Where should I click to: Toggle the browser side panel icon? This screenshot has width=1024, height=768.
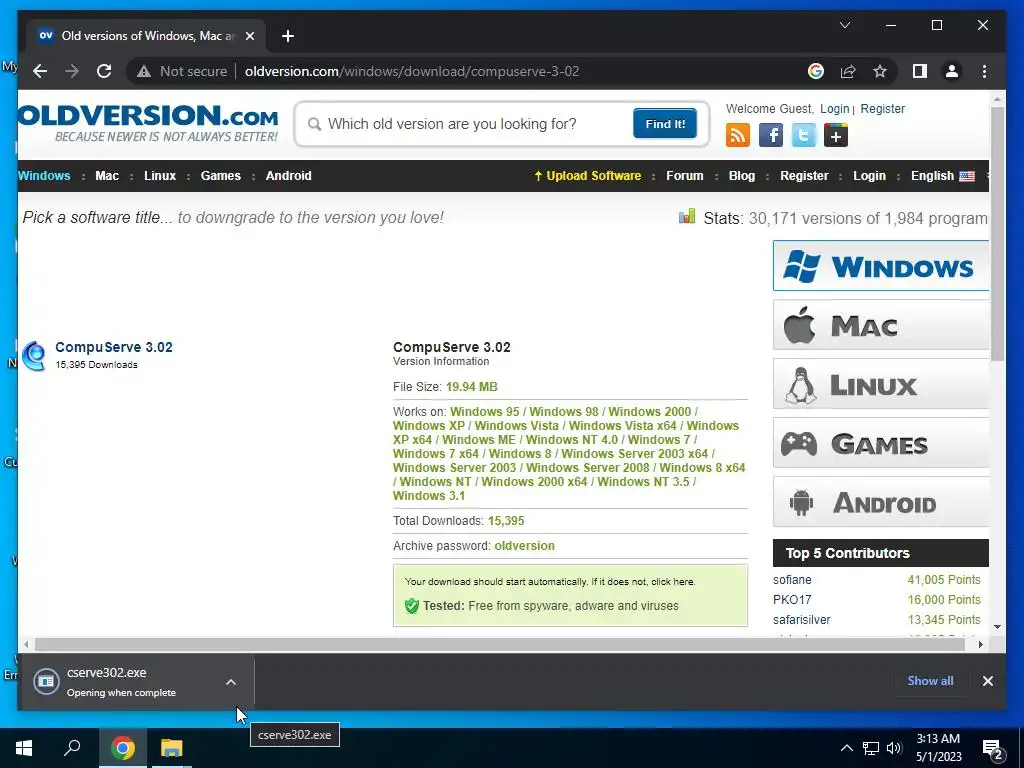(x=920, y=71)
